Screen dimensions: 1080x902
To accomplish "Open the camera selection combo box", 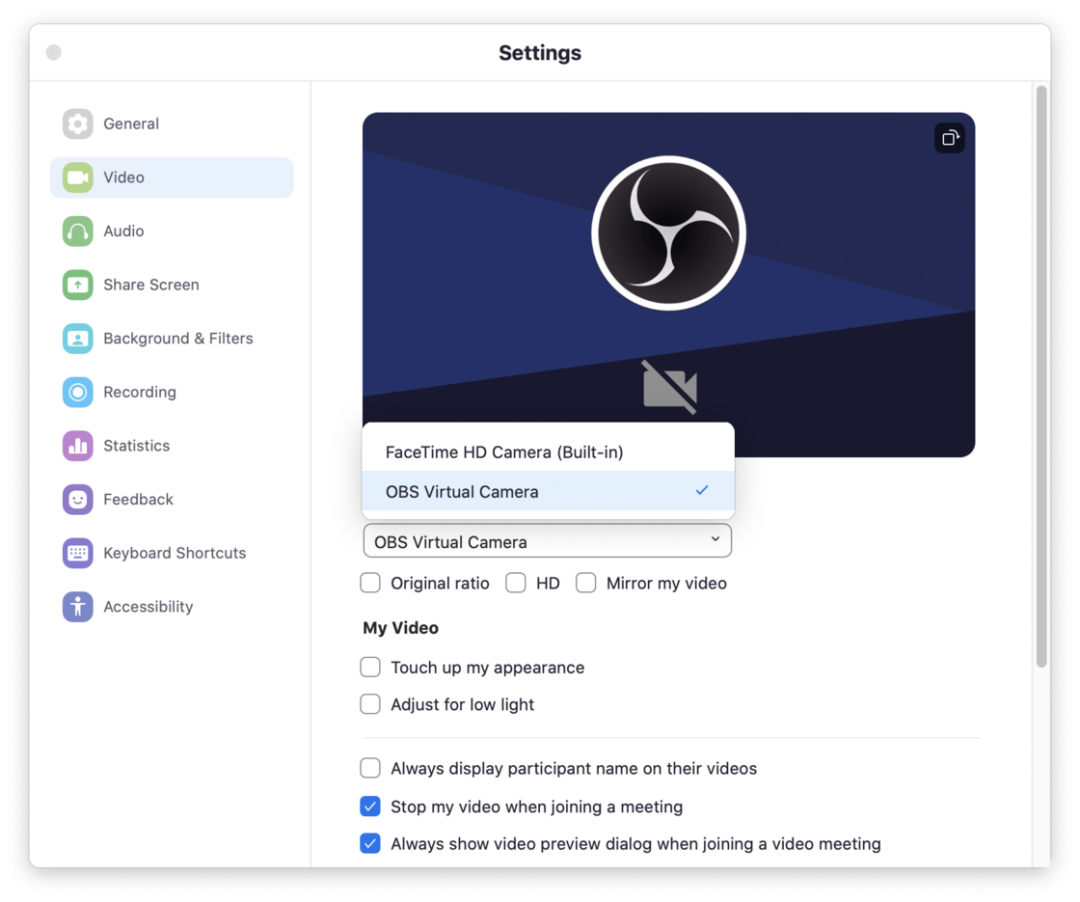I will (547, 542).
